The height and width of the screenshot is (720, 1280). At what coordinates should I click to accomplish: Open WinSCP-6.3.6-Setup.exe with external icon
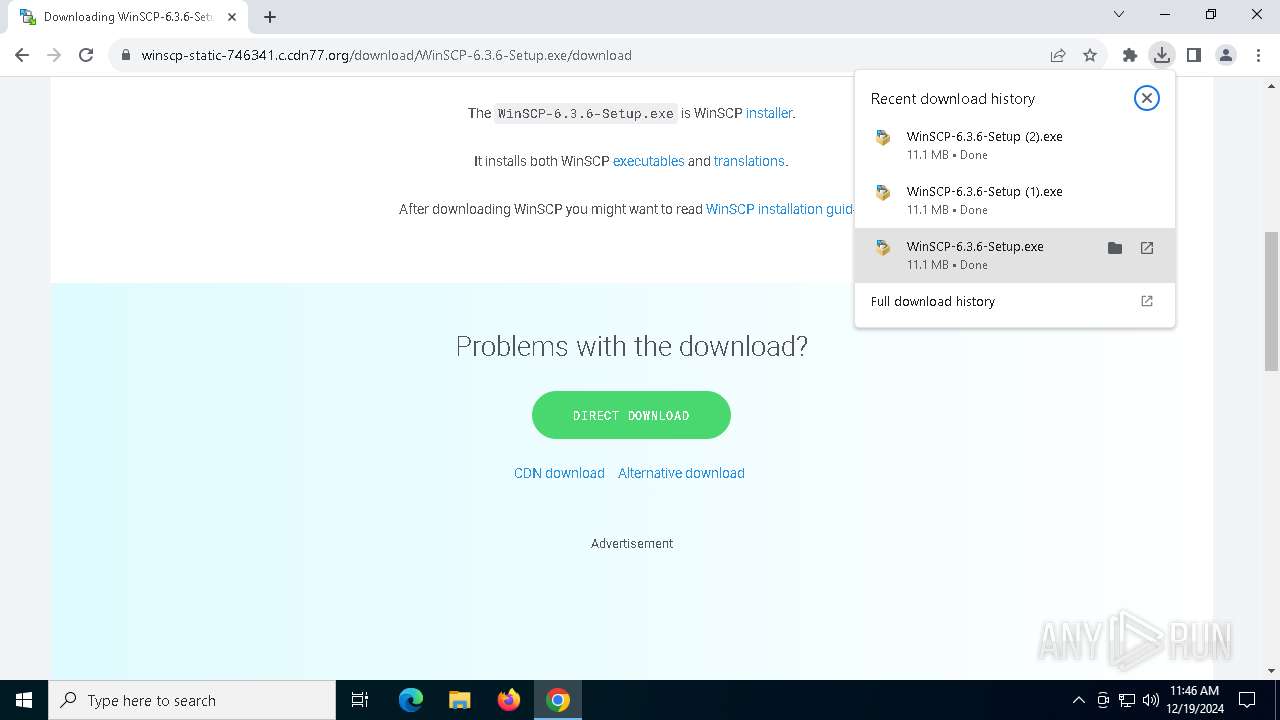click(x=1147, y=248)
